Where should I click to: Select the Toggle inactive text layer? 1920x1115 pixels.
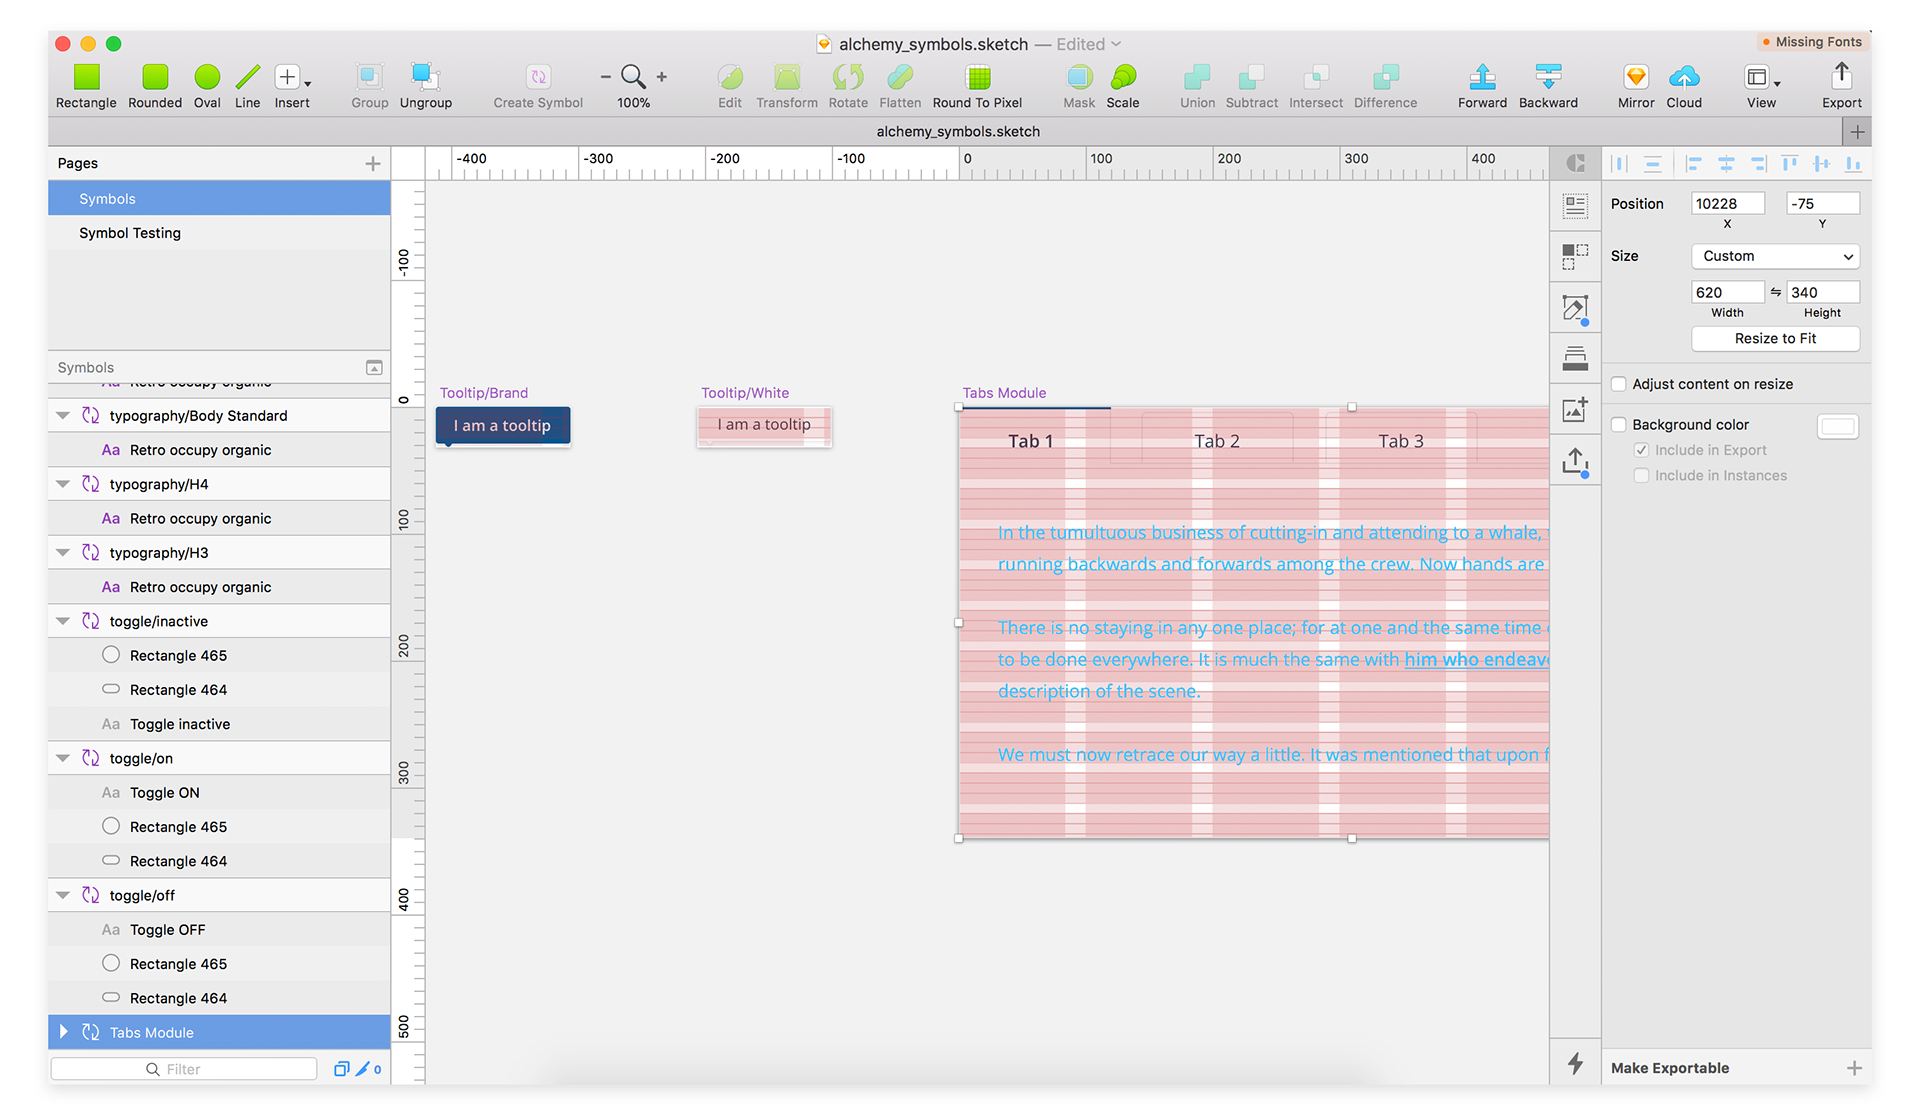219,724
